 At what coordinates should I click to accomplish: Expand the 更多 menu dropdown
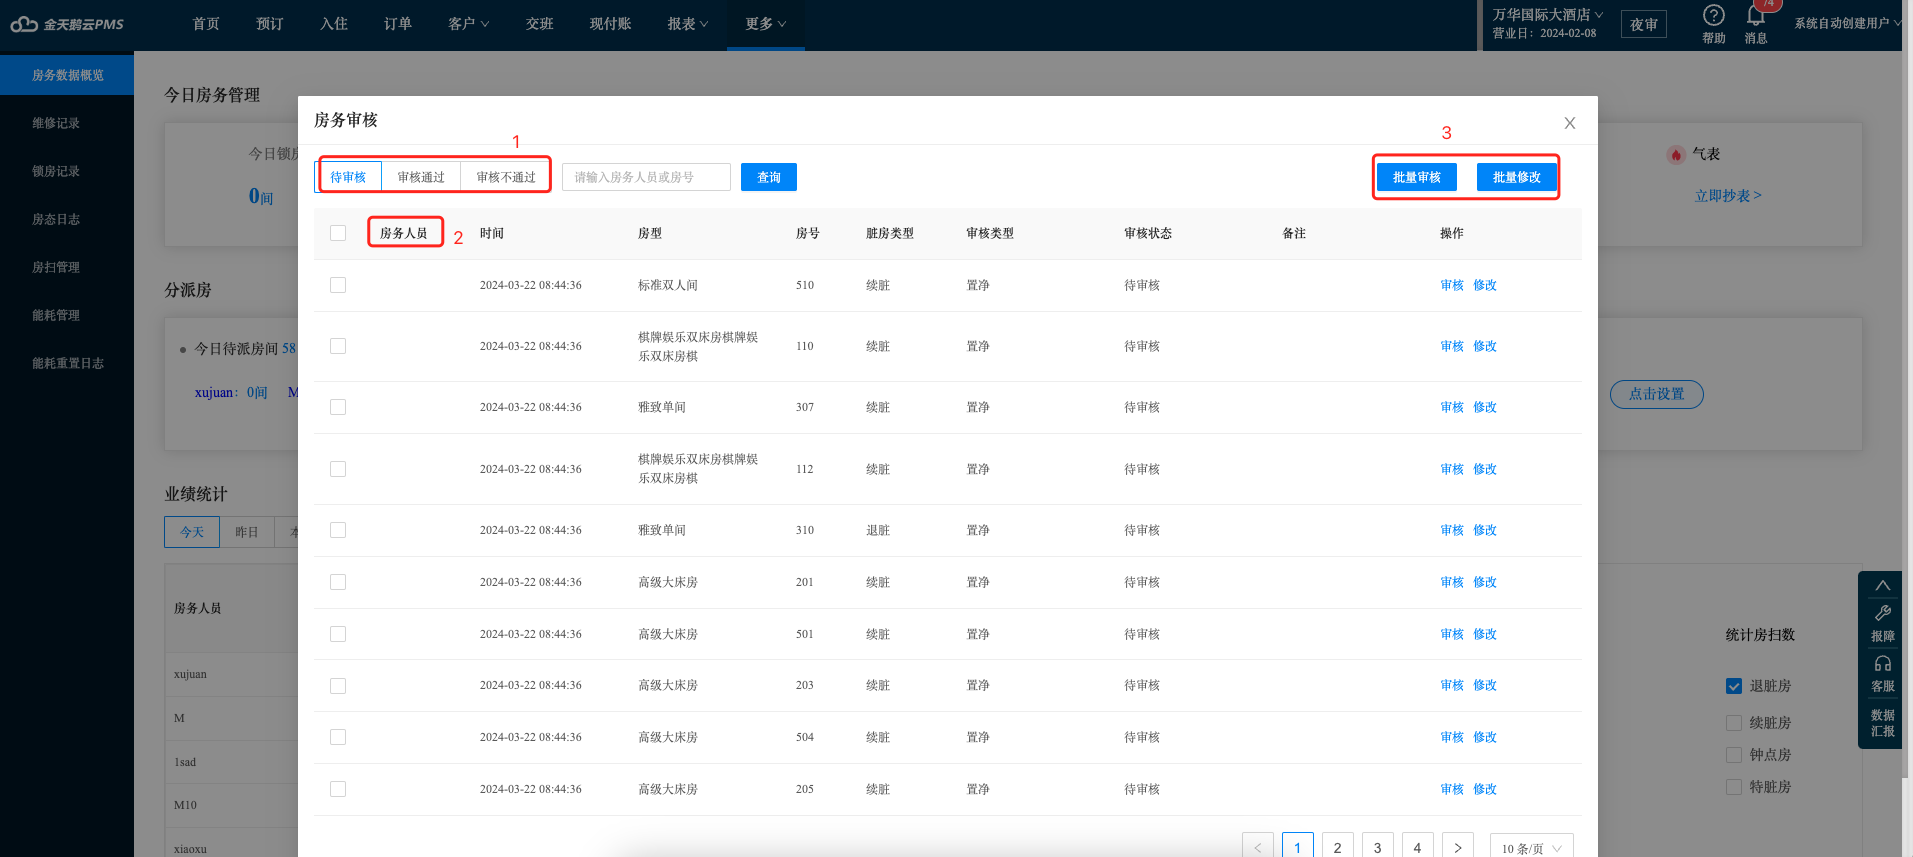pyautogui.click(x=765, y=24)
